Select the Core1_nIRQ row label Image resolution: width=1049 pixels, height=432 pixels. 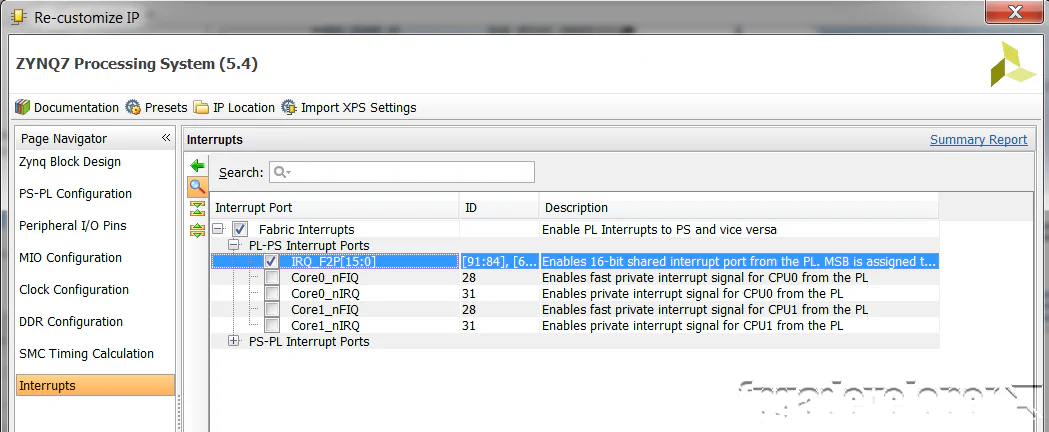325,326
